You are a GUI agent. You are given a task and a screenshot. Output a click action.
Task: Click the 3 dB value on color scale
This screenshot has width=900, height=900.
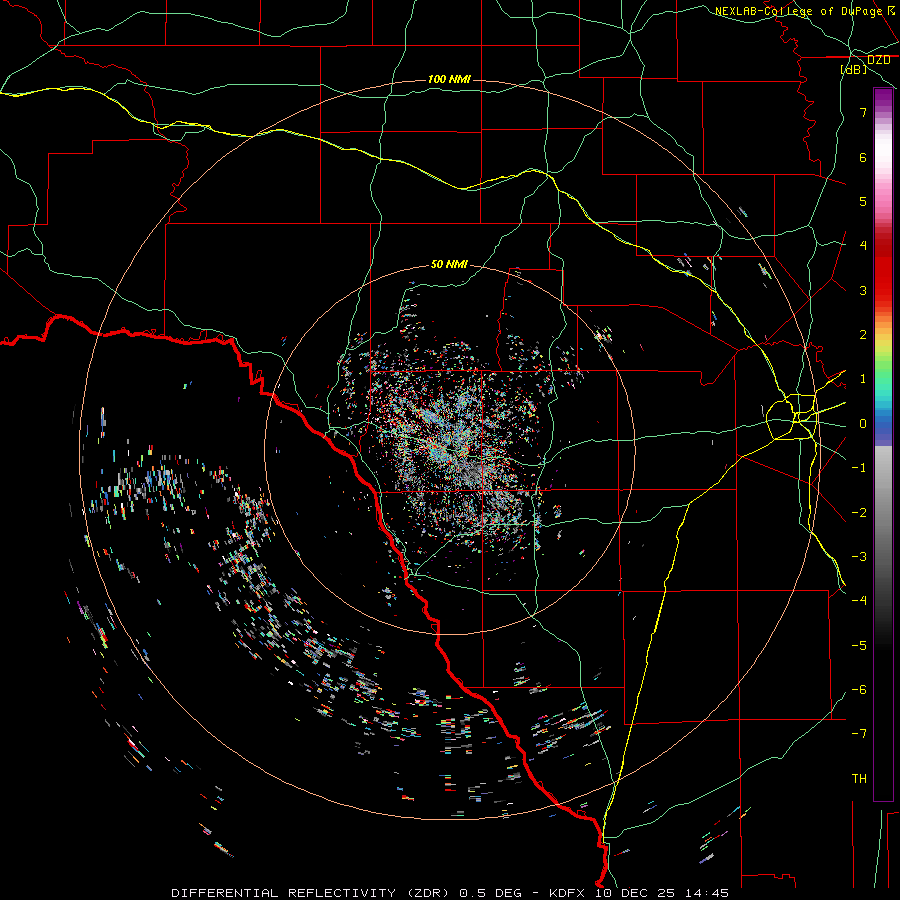(863, 290)
